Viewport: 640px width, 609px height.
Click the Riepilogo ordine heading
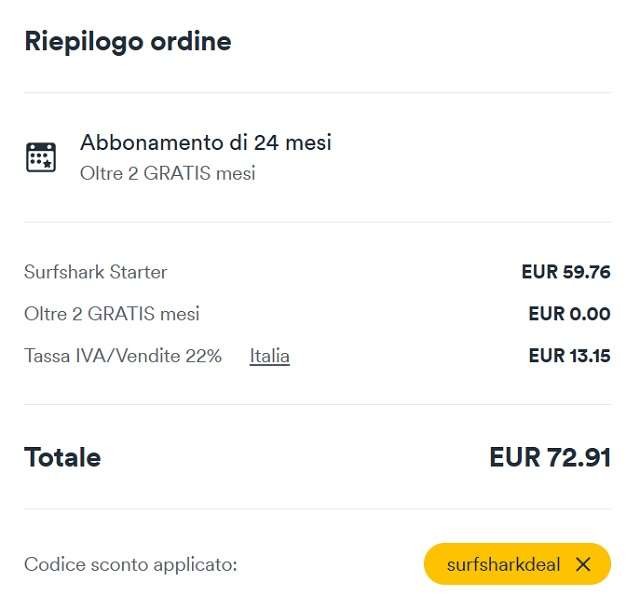(128, 42)
